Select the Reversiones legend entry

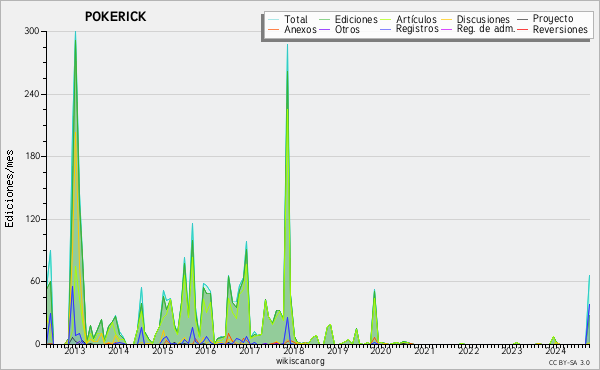pos(552,29)
